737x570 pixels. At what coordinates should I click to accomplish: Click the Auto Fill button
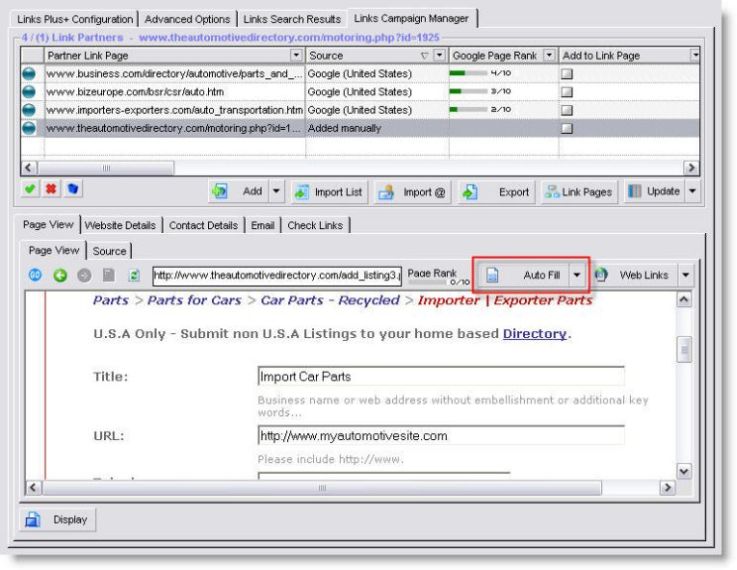(x=523, y=275)
